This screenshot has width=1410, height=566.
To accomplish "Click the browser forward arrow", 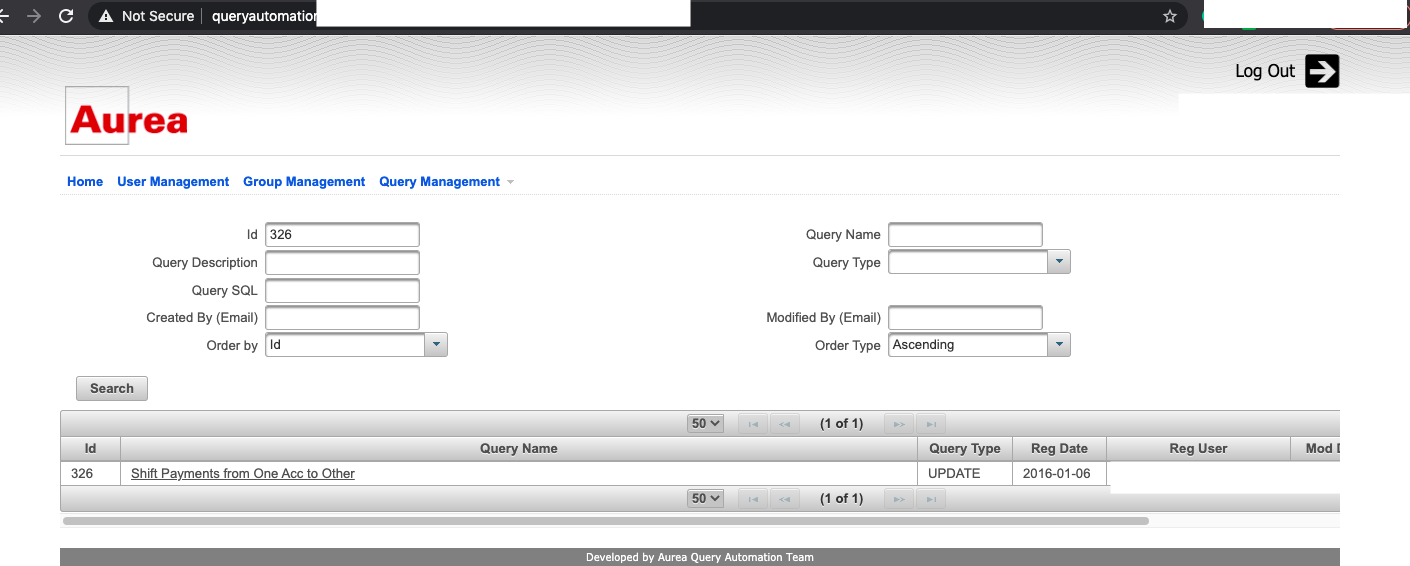I will tap(34, 16).
